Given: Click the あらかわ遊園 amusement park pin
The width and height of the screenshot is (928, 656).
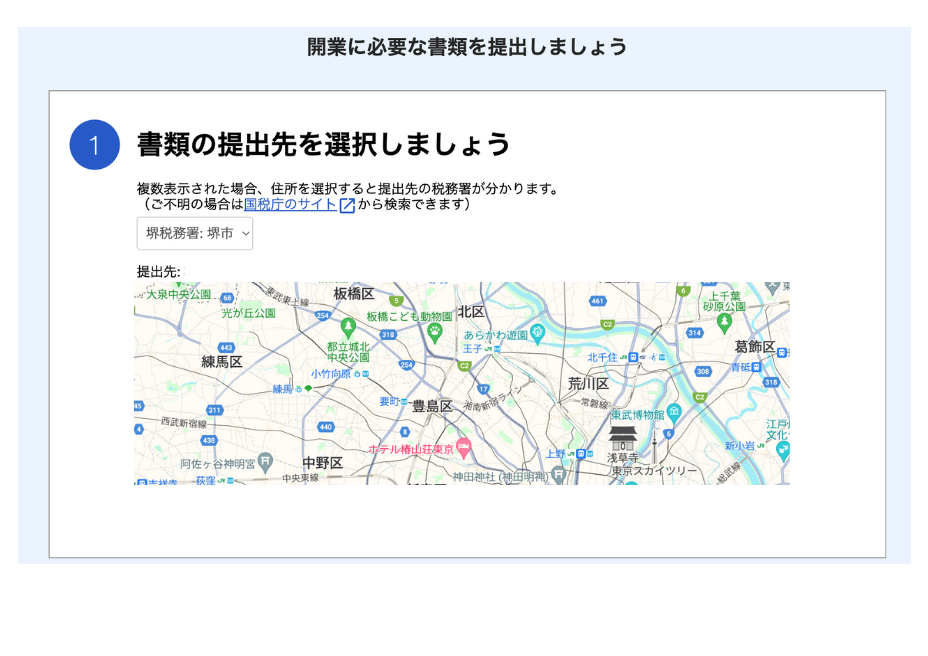Looking at the screenshot, I should [x=538, y=333].
